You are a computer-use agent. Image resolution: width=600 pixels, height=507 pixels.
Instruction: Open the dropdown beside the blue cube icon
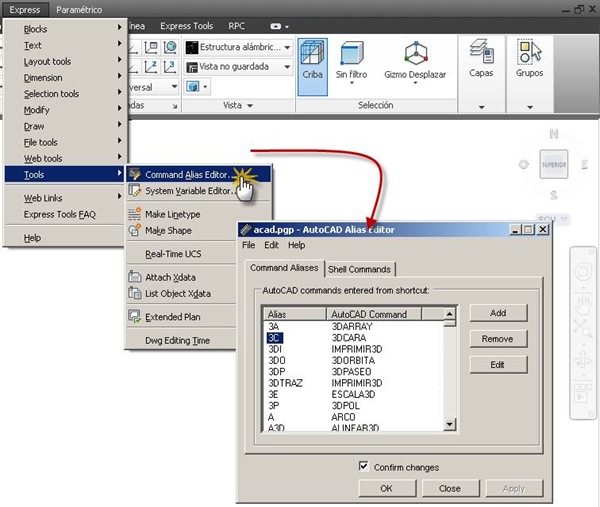[205, 87]
